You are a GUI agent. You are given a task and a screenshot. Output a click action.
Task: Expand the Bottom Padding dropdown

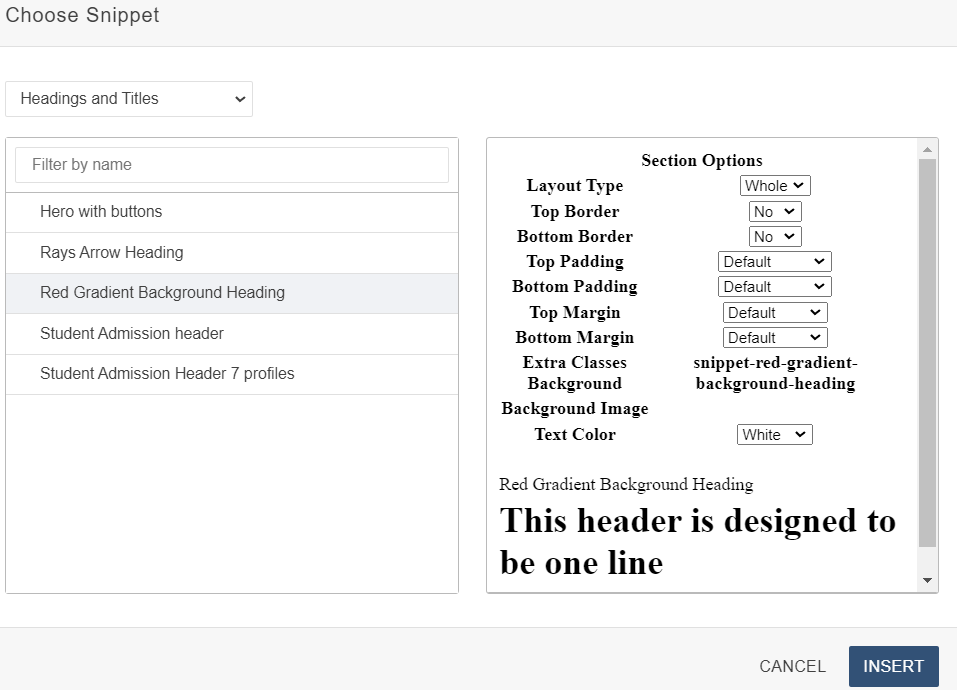coord(775,287)
